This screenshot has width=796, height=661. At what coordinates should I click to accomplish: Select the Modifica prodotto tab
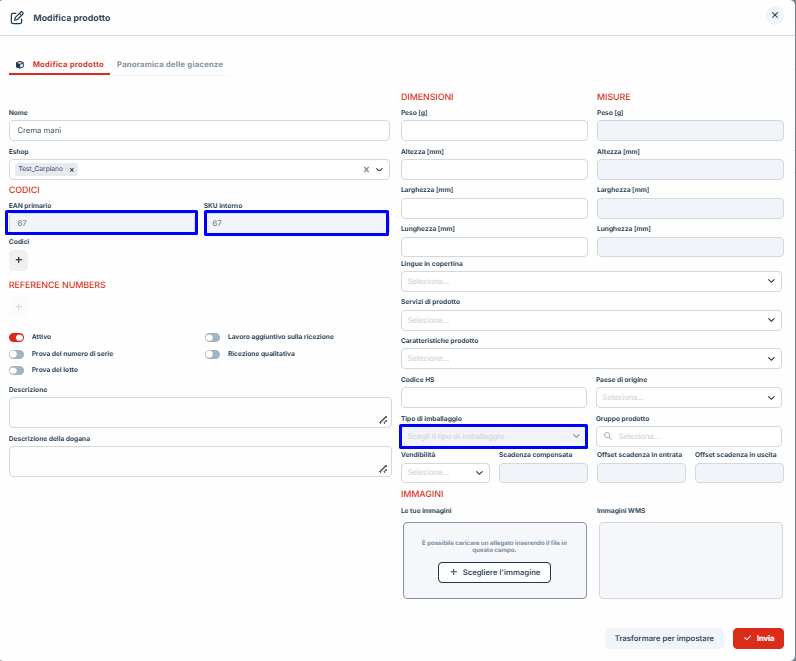pos(67,64)
